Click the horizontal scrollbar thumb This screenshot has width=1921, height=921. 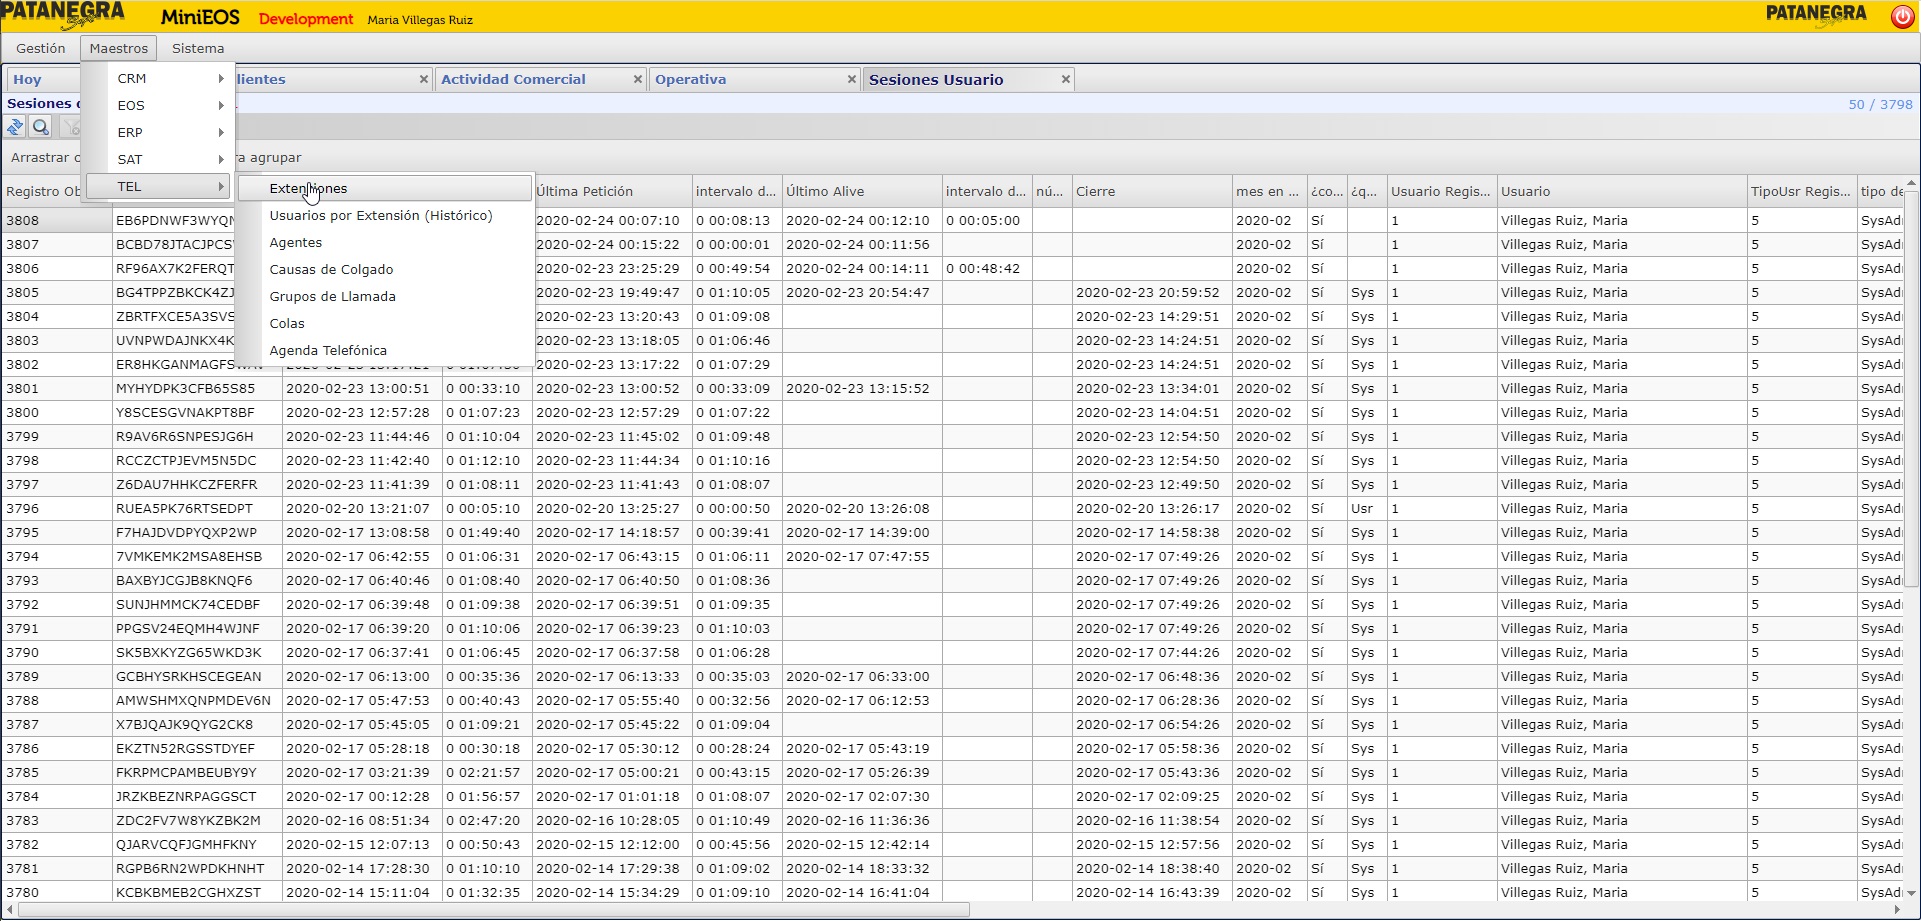tap(494, 910)
